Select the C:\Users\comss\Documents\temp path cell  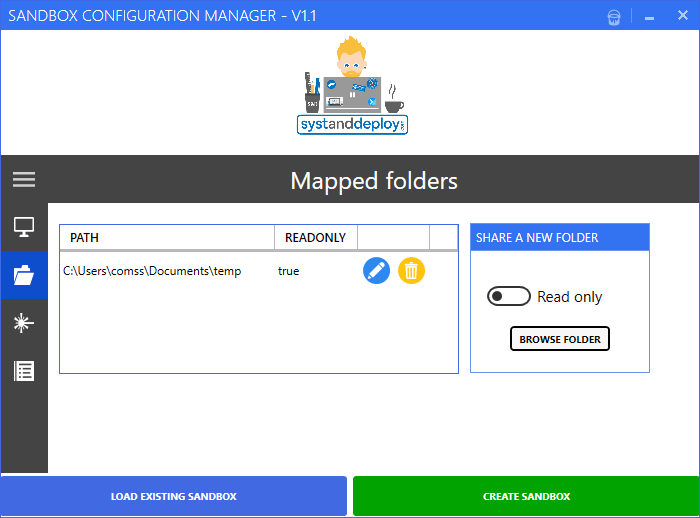(x=152, y=271)
